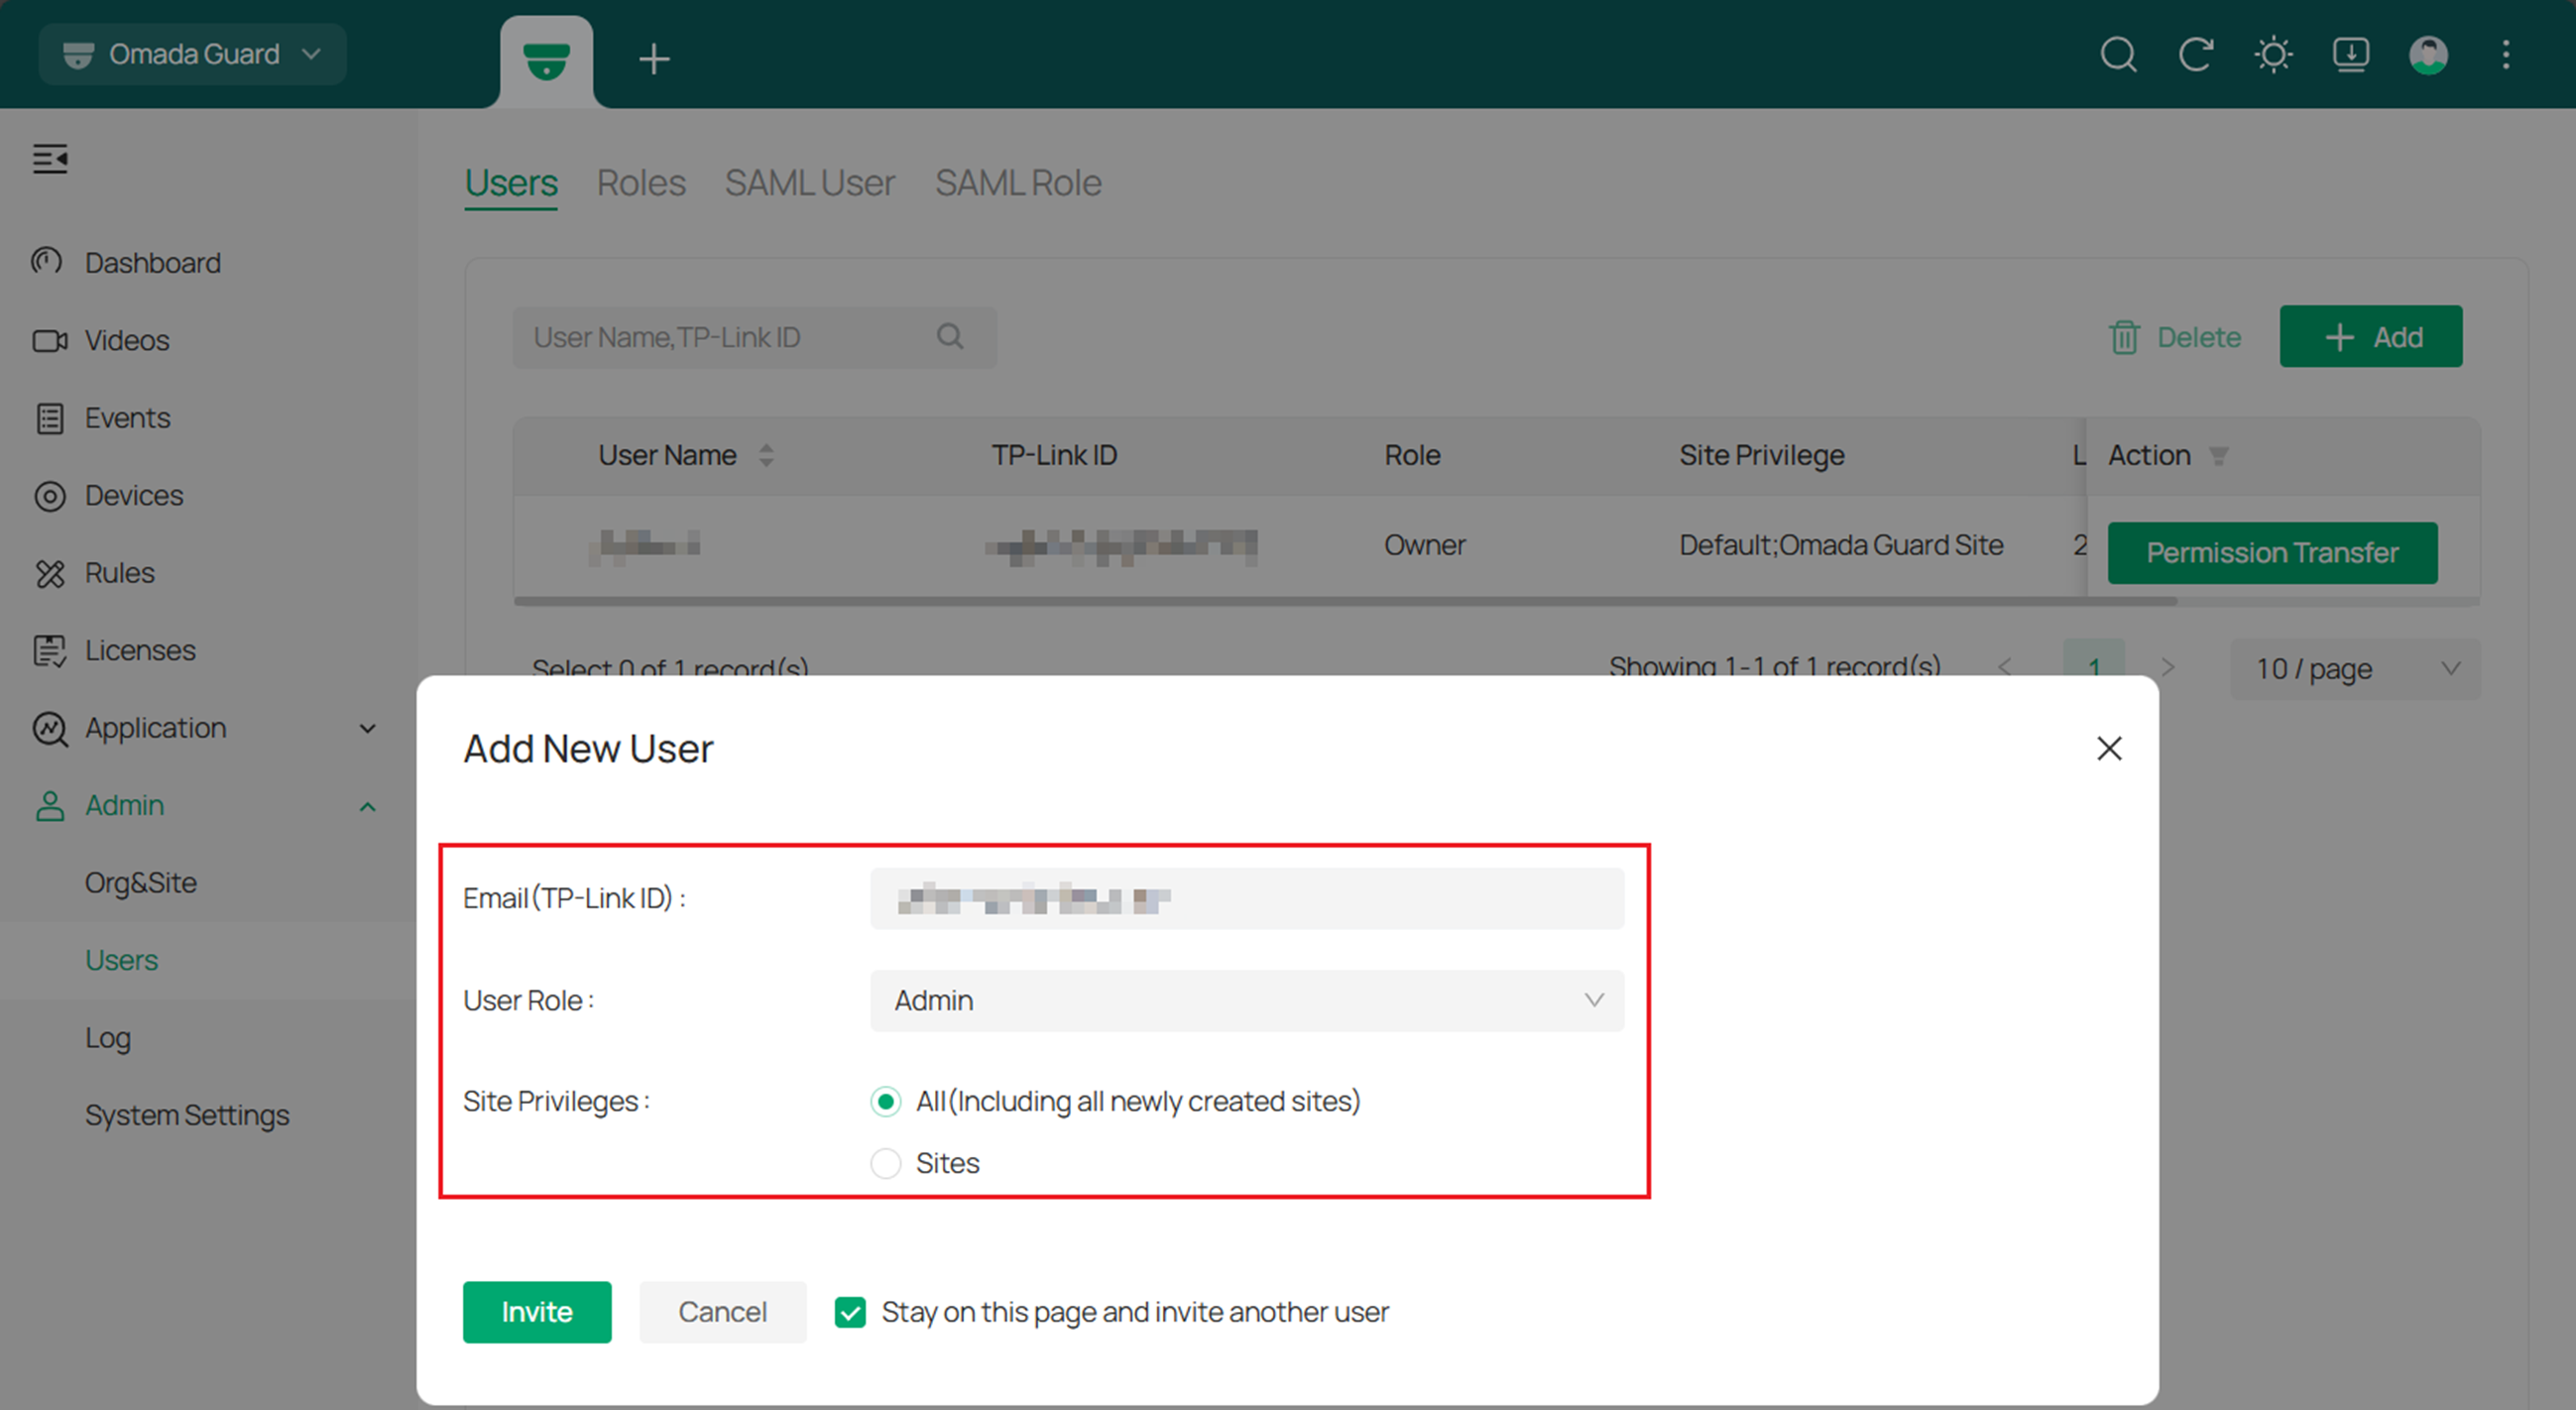Switch to the SAML User tab

pyautogui.click(x=810, y=184)
